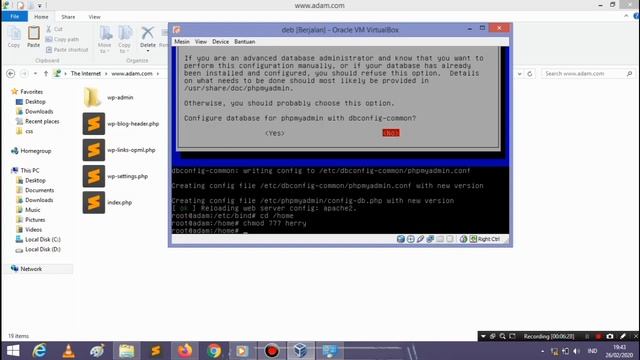Viewport: 640px width, 360px height.
Task: Select the wp-settings.php file
Action: (x=116, y=176)
